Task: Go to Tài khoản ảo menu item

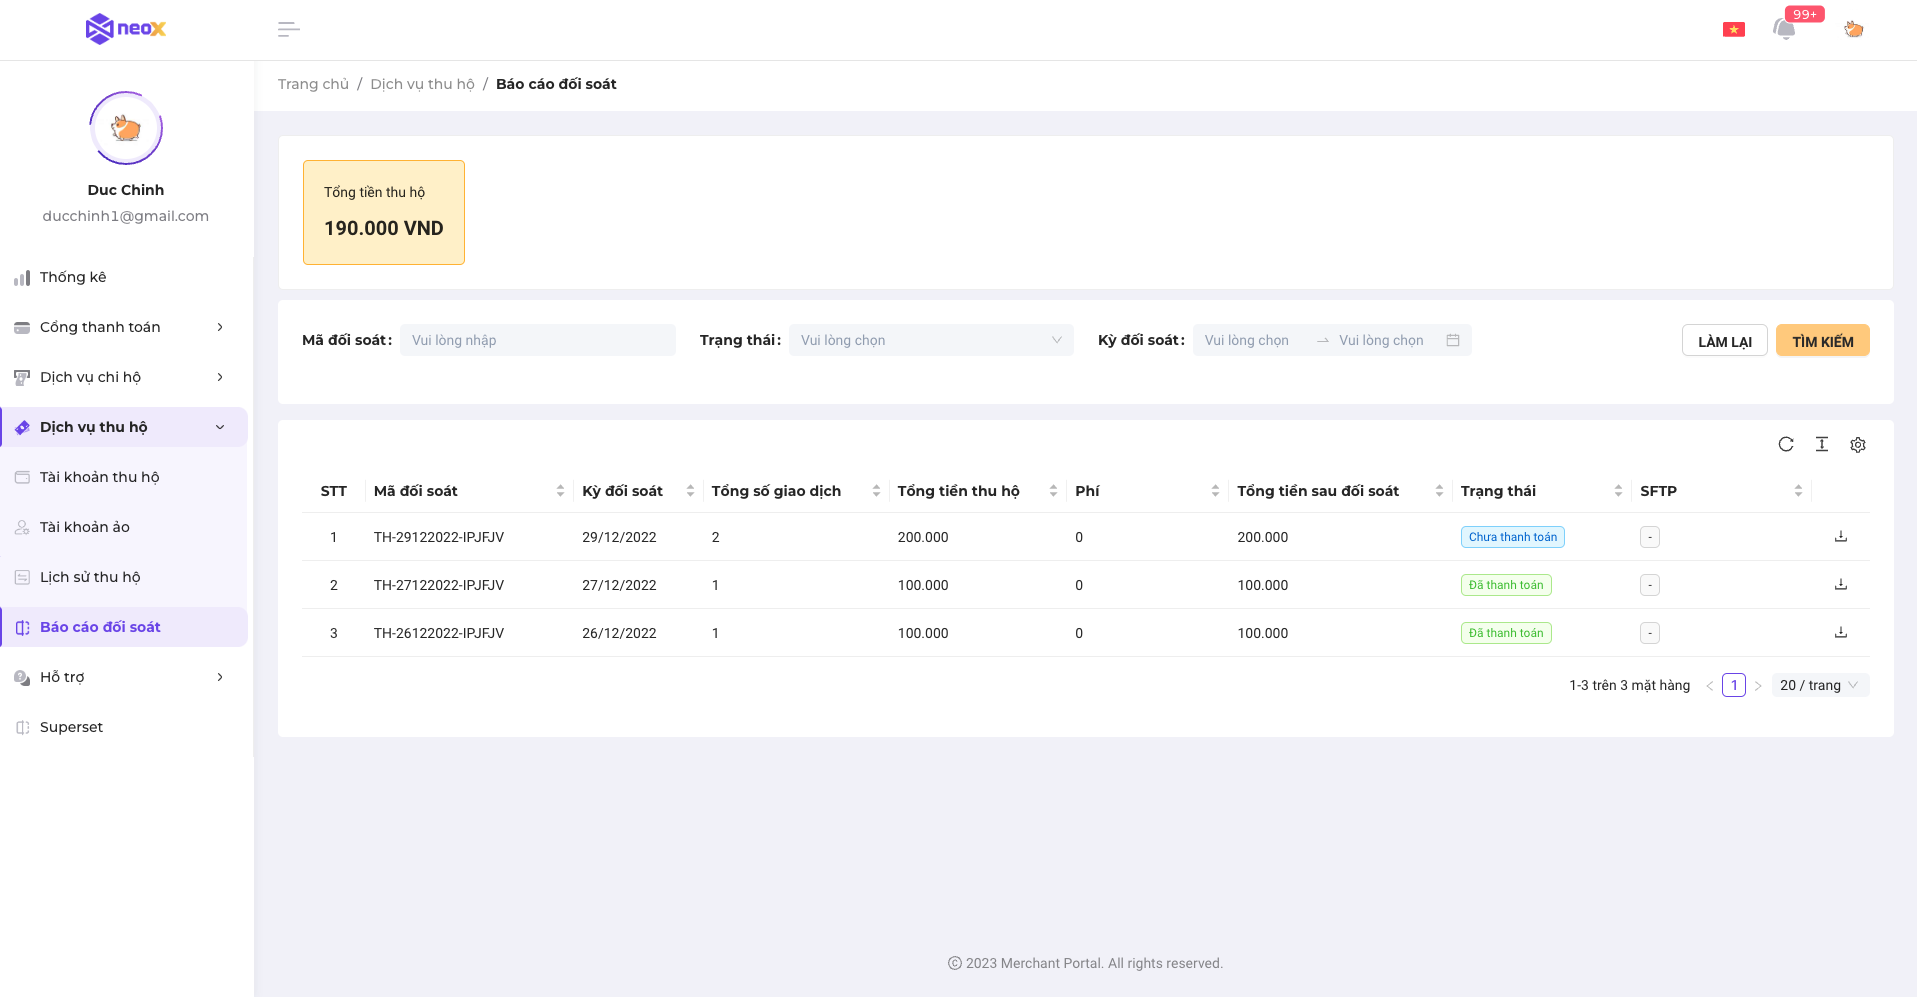Action: (x=85, y=527)
